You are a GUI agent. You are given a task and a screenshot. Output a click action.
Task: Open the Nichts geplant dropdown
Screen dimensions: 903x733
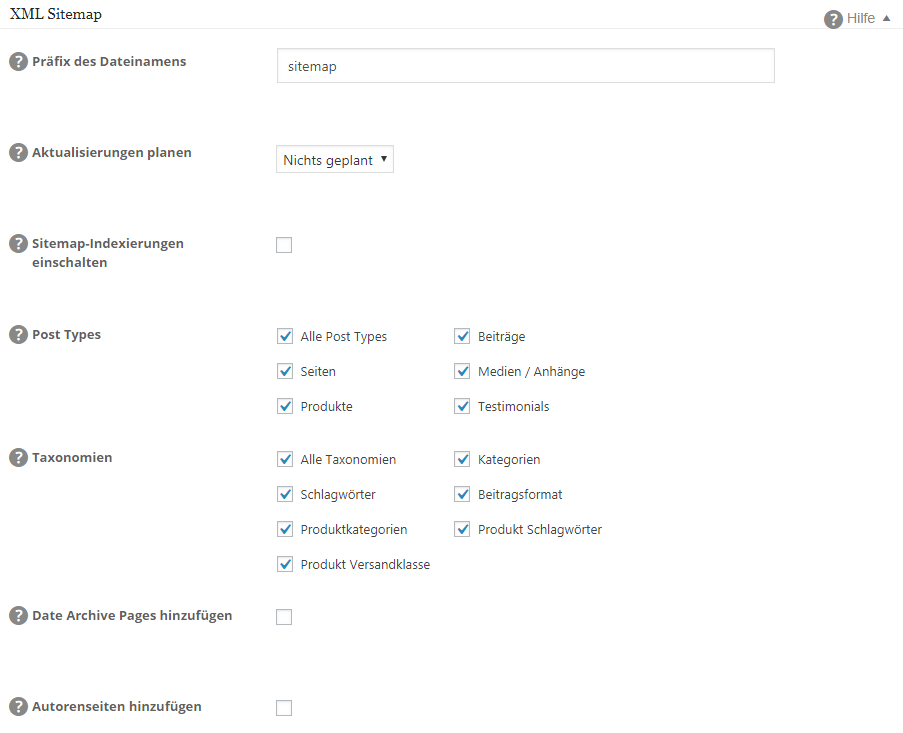pos(335,160)
